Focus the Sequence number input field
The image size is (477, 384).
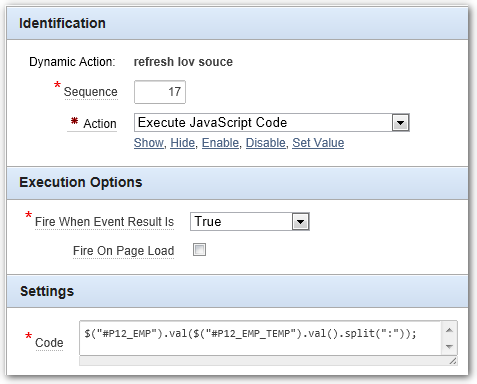point(160,92)
